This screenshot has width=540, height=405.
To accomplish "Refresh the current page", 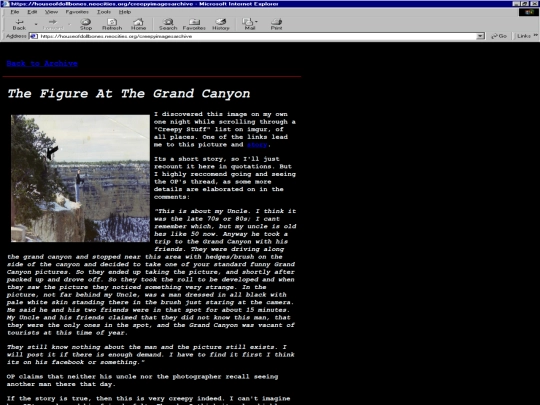I will pyautogui.click(x=112, y=24).
